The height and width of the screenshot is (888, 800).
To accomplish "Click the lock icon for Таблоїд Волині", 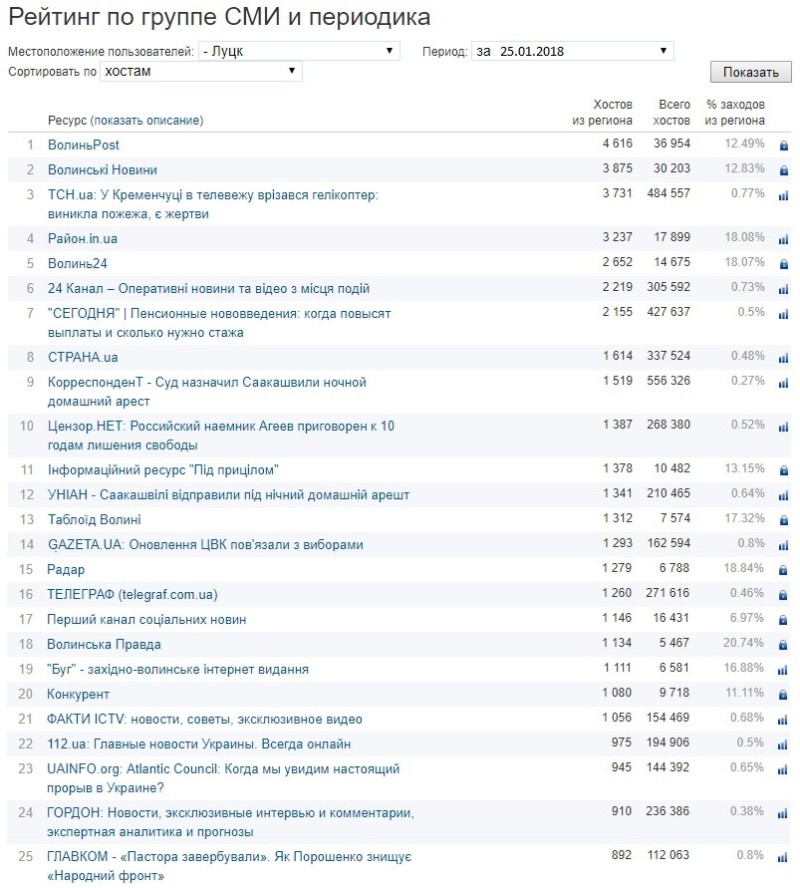I will pos(784,520).
